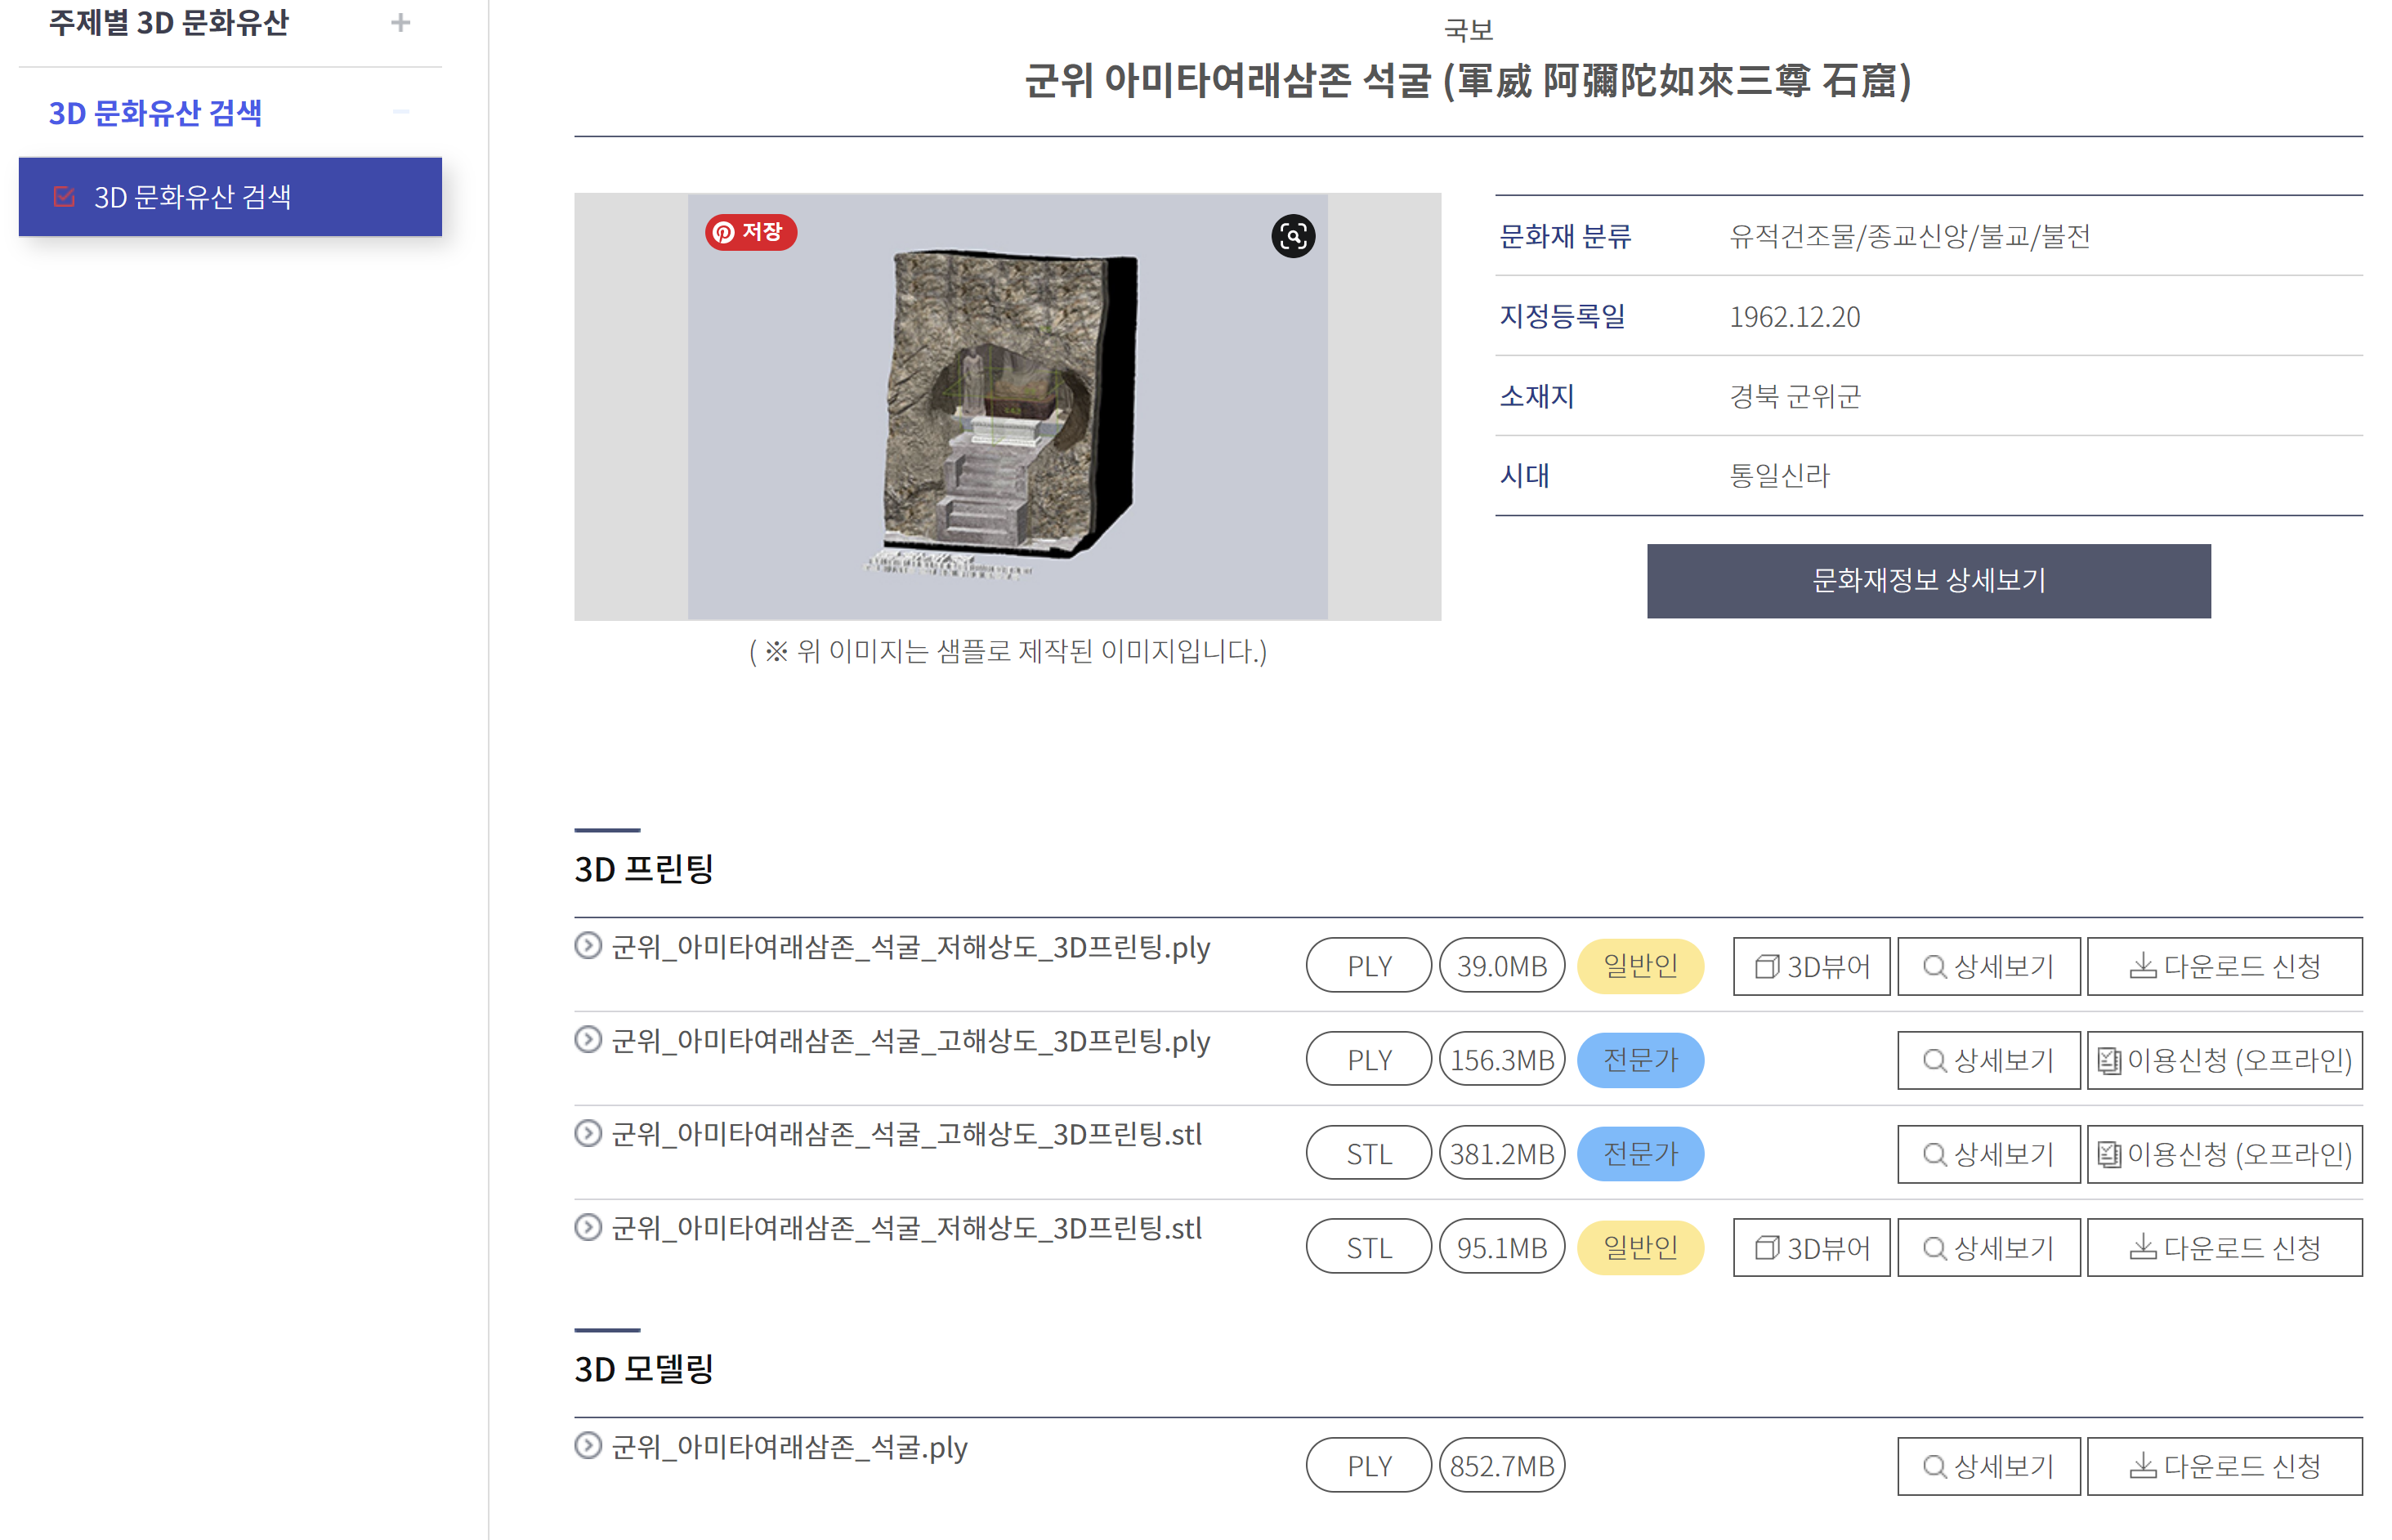2392x1540 pixels.
Task: Click the image zoom magnifier icon
Action: 1292,237
